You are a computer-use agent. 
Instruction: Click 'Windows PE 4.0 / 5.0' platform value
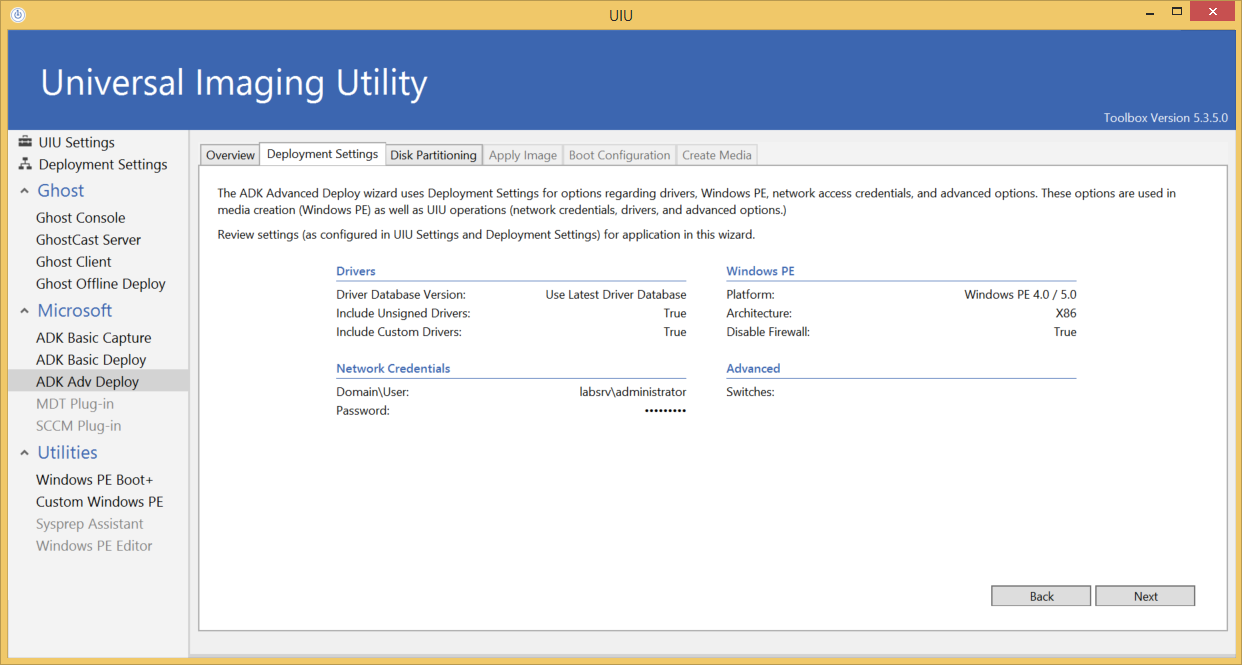[x=1020, y=295]
